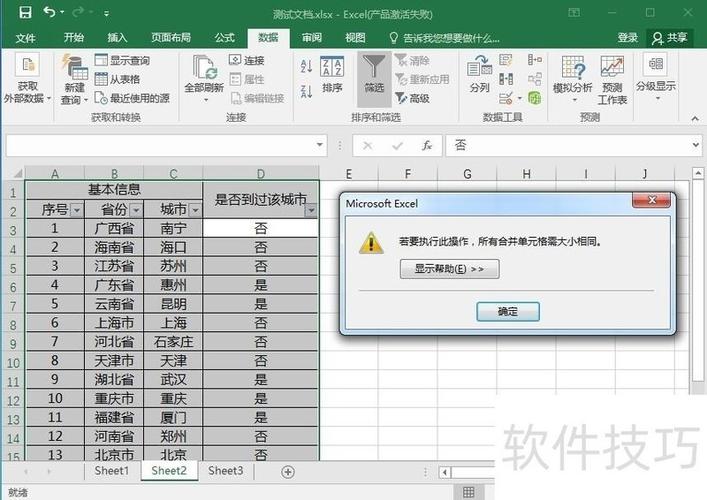The image size is (707, 500).
Task: Select the cell containing 石家庄
Action: tap(173, 342)
